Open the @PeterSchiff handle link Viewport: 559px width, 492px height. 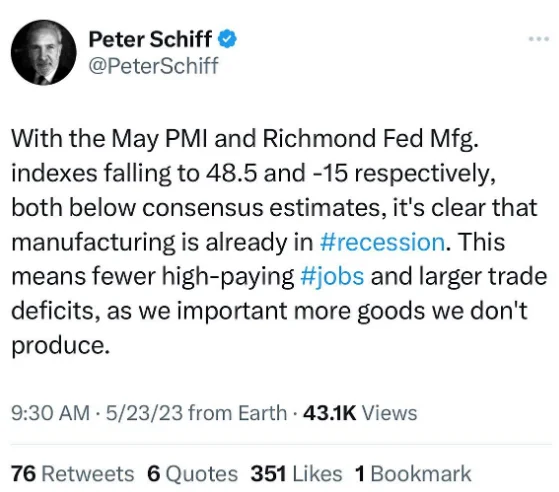click(153, 66)
